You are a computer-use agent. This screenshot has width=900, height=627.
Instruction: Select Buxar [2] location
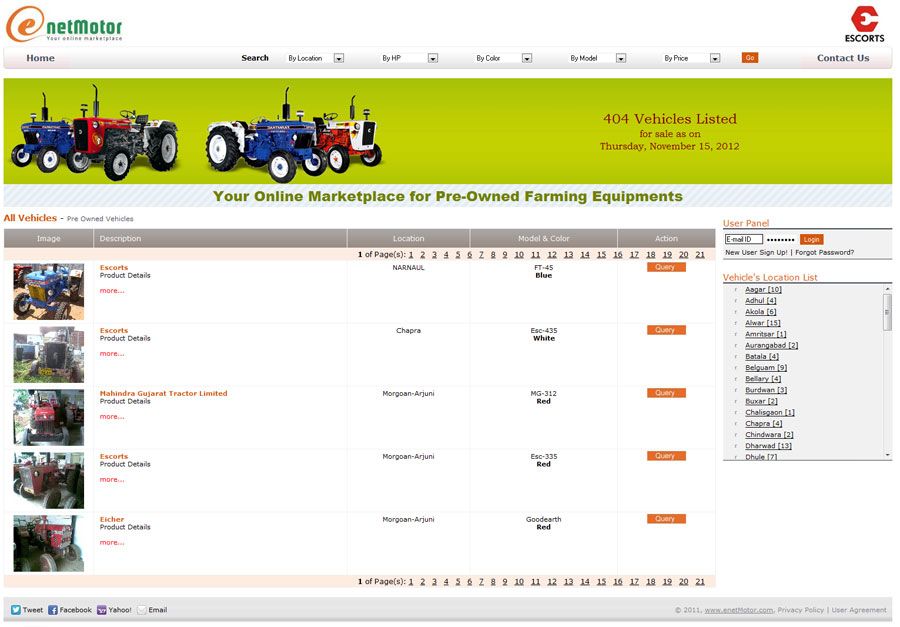[x=761, y=401]
